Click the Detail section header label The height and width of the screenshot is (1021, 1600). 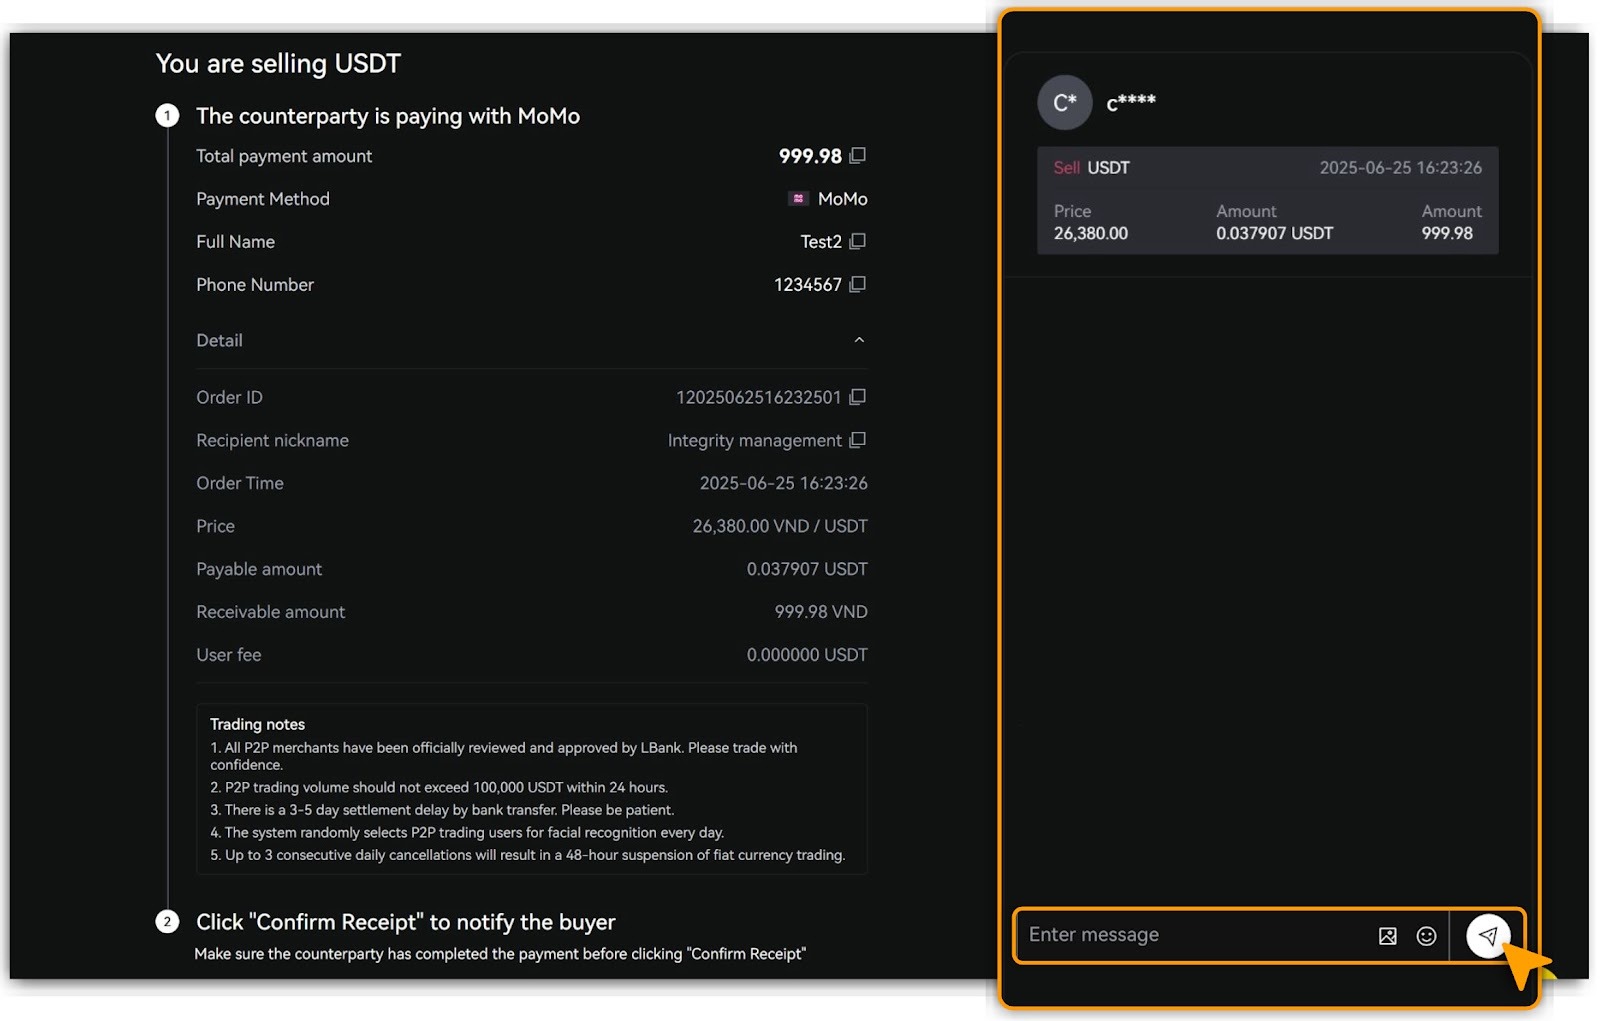219,341
